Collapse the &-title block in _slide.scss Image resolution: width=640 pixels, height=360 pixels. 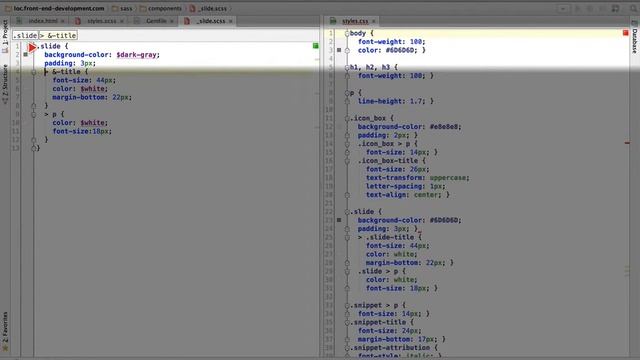[34, 72]
